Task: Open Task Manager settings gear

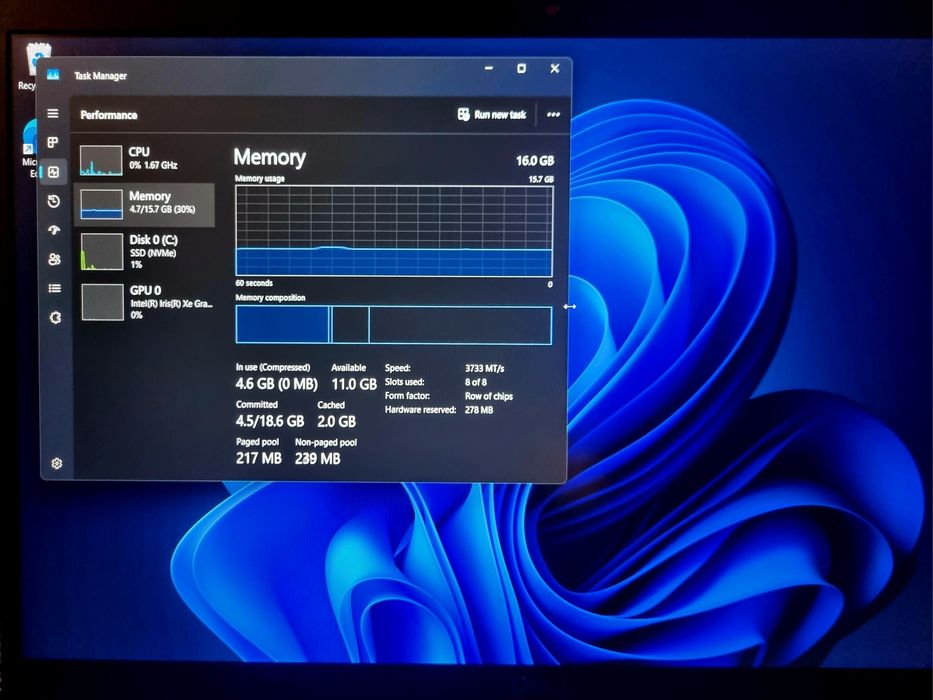Action: 57,463
